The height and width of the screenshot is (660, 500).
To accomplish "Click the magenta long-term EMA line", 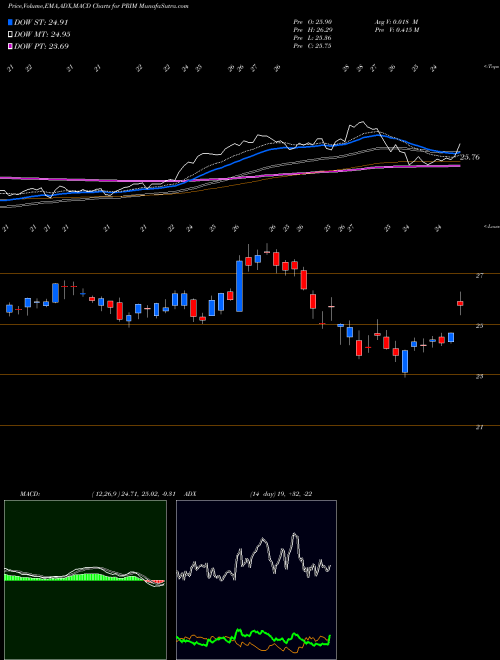I will 230,176.
